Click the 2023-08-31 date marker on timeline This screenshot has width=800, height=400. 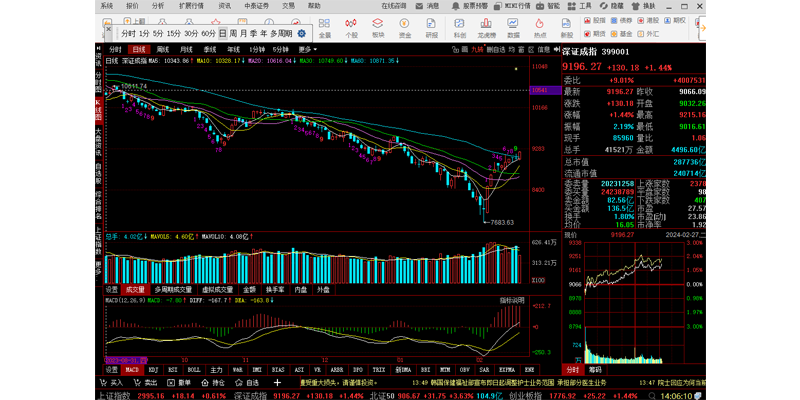(x=126, y=360)
